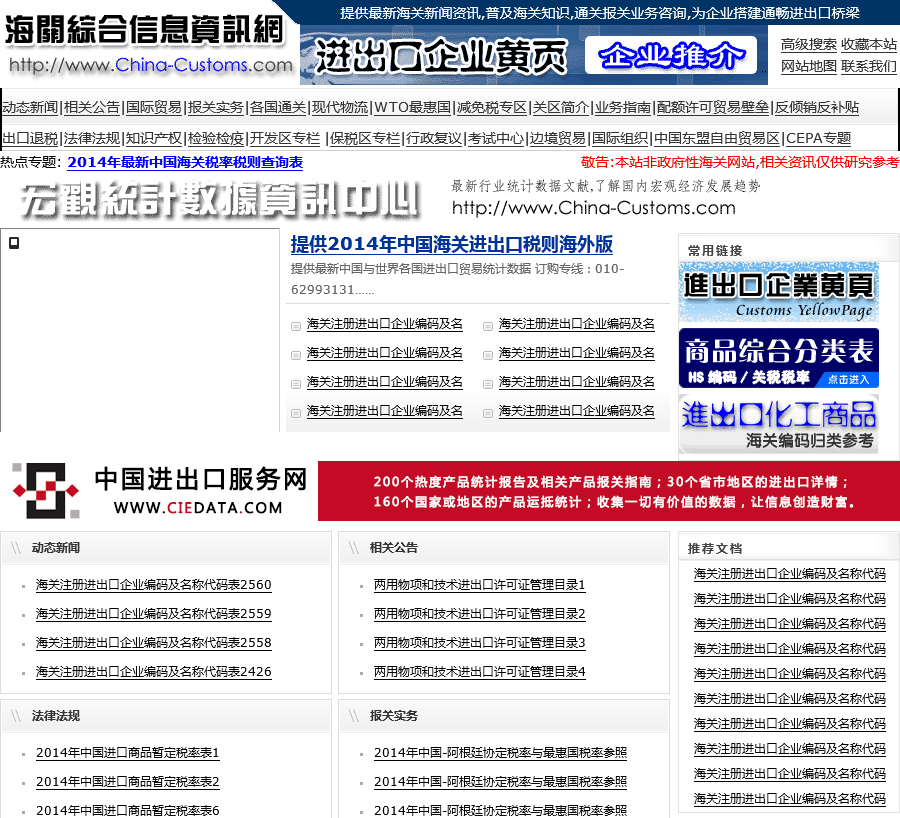Open 高级搜索 link
Image resolution: width=900 pixels, height=818 pixels.
[x=808, y=44]
